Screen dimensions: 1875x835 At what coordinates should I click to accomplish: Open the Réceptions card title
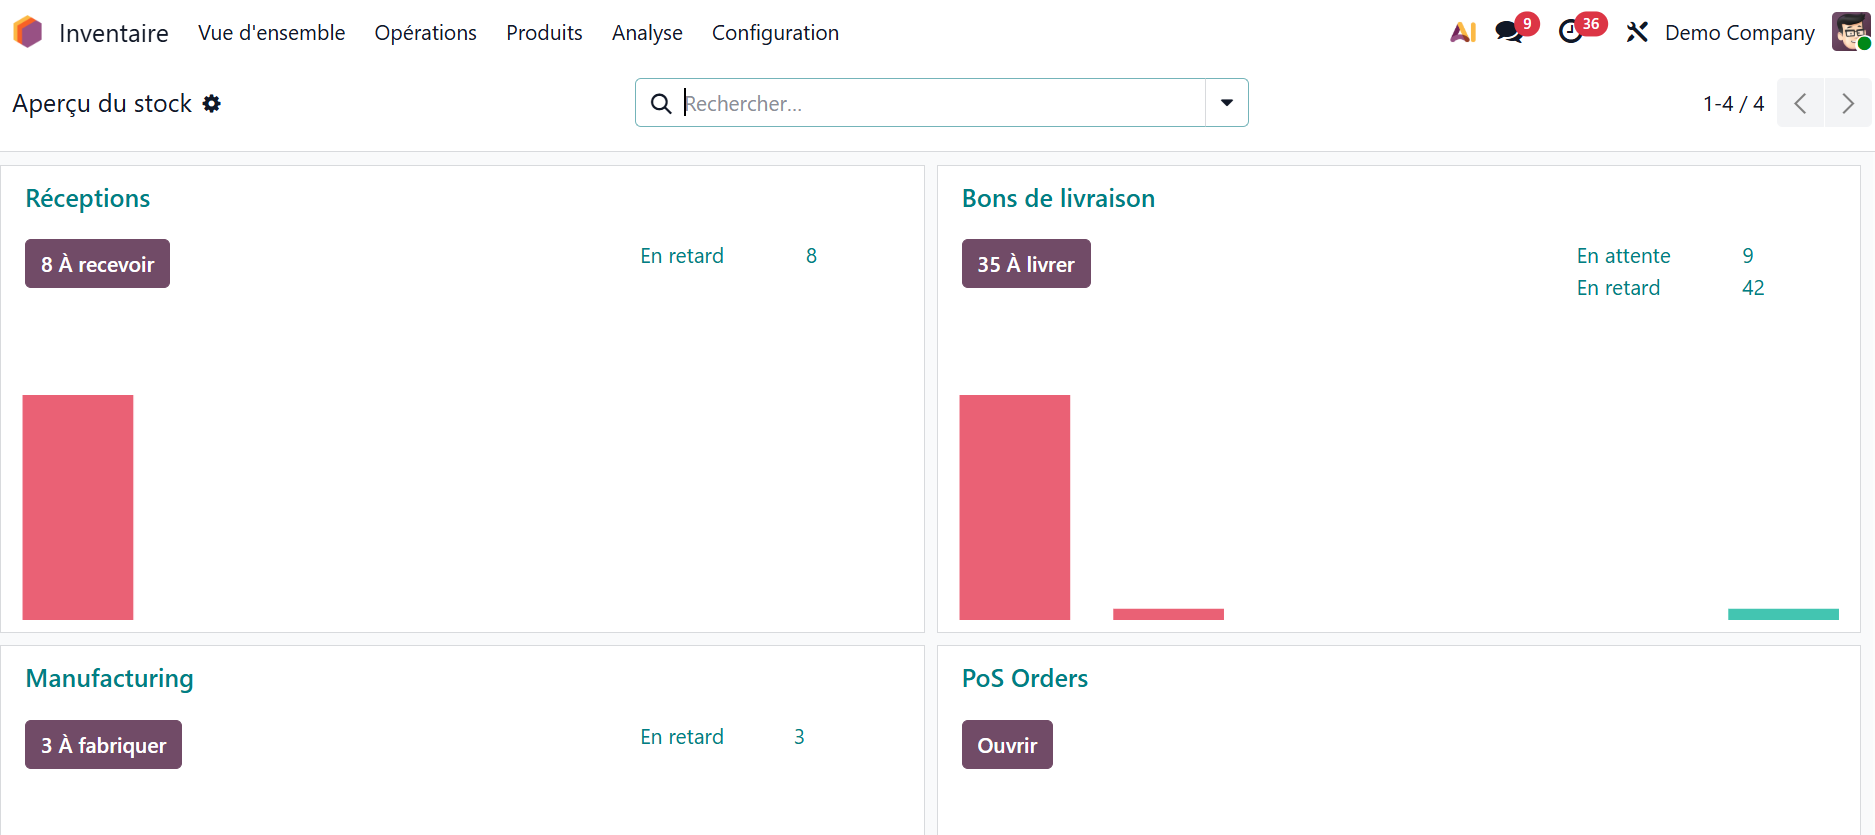88,198
